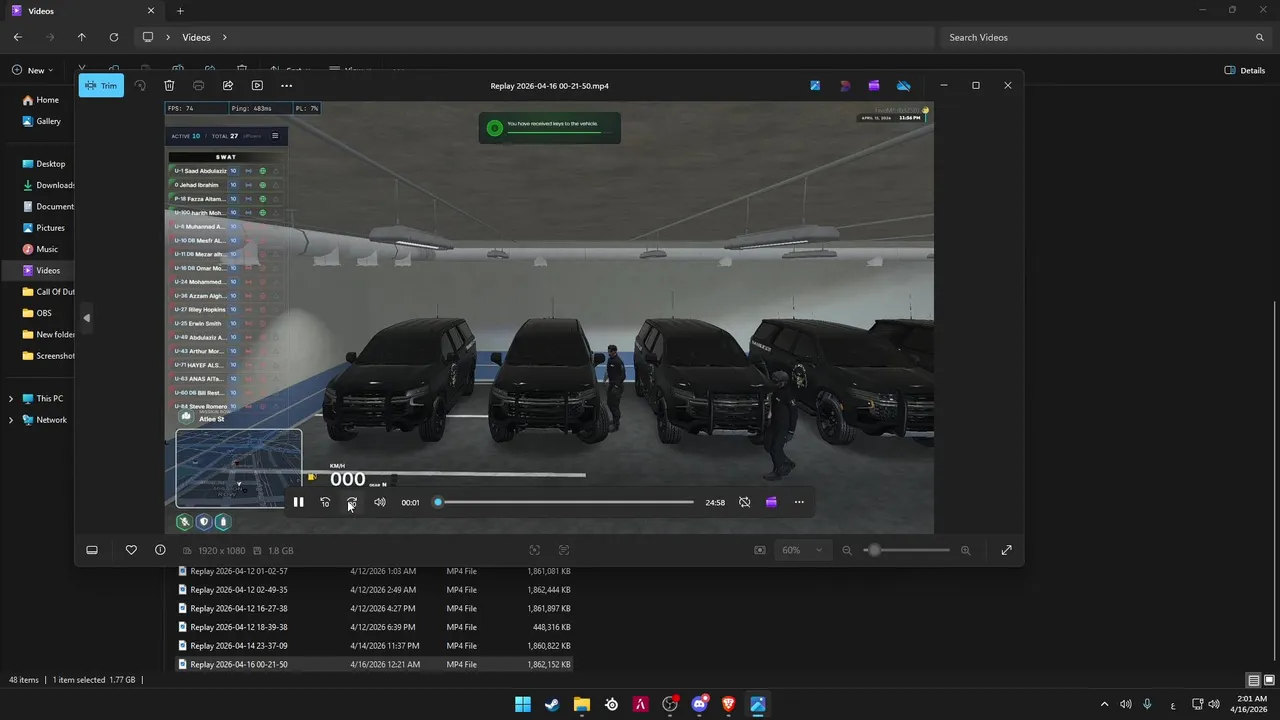Viewport: 1280px width, 720px height.
Task: Skip forward 30 seconds in the video
Action: (x=352, y=502)
